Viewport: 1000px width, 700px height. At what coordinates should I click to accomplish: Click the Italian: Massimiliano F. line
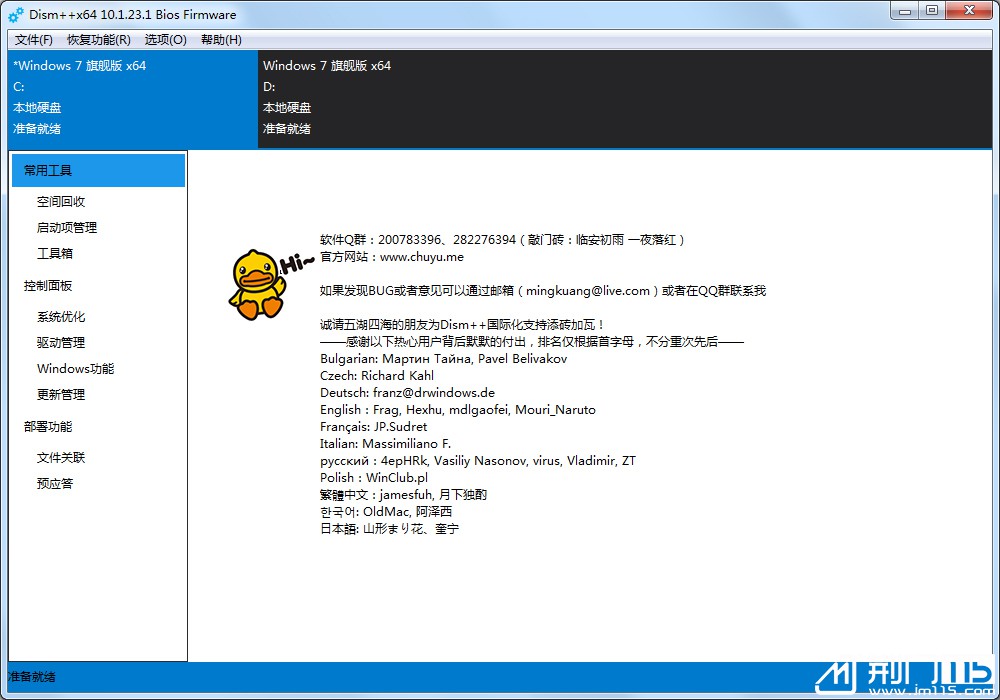click(385, 444)
